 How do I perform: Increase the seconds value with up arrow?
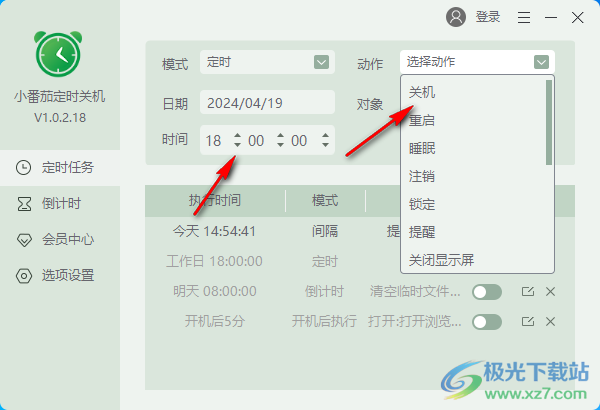325,136
